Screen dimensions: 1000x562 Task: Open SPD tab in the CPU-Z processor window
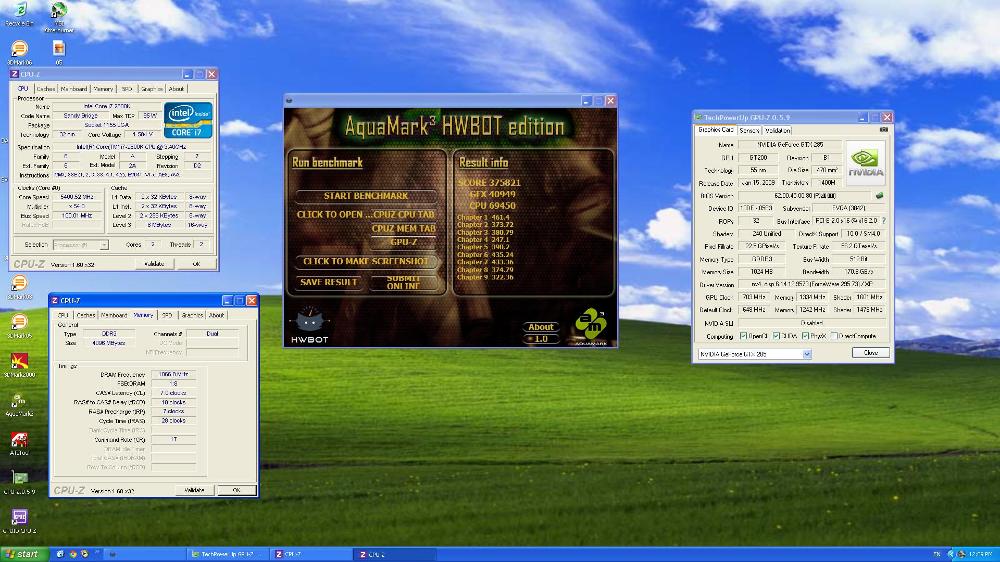(x=127, y=89)
